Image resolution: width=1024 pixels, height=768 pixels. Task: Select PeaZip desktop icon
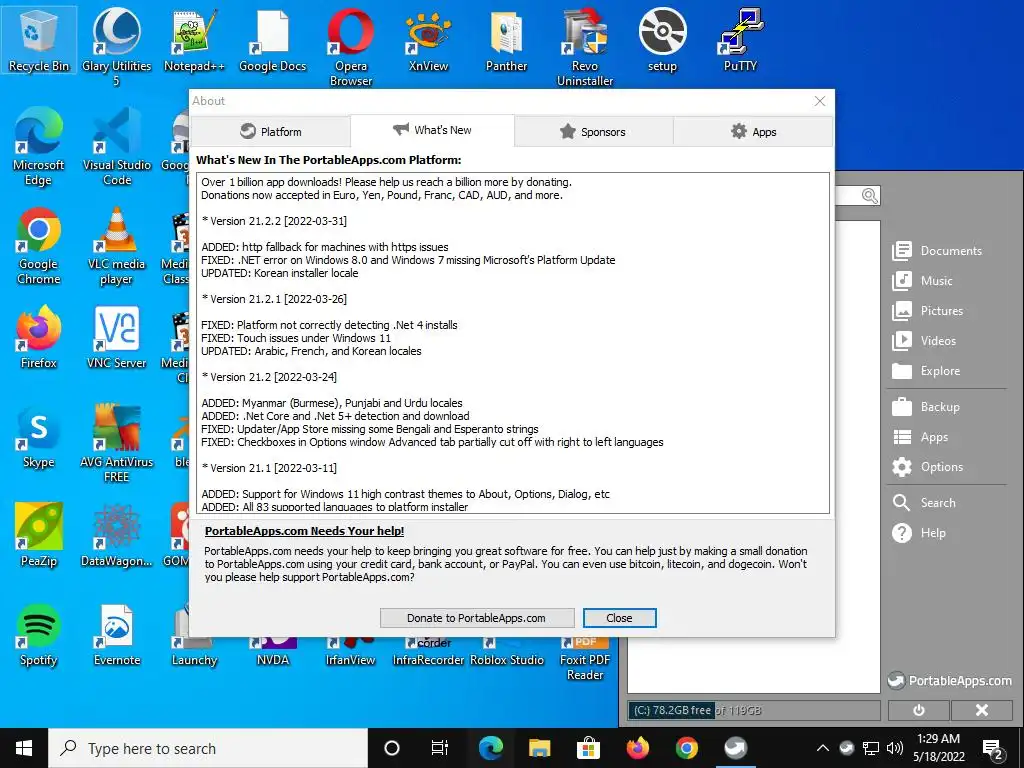(39, 536)
